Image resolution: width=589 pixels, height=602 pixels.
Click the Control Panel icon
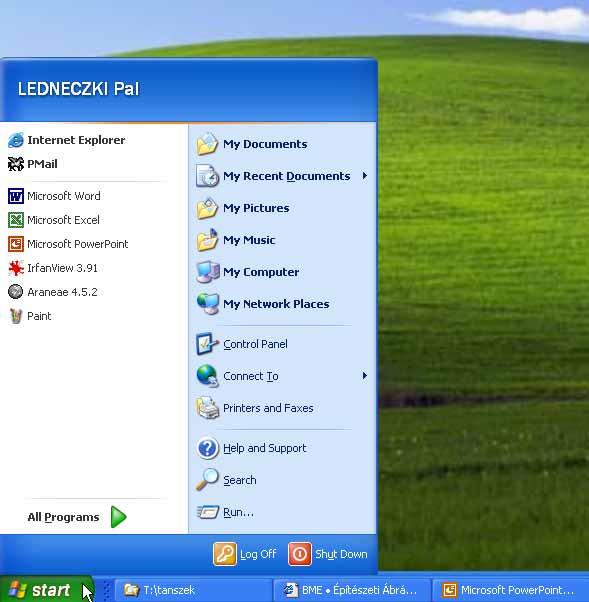pyautogui.click(x=207, y=344)
